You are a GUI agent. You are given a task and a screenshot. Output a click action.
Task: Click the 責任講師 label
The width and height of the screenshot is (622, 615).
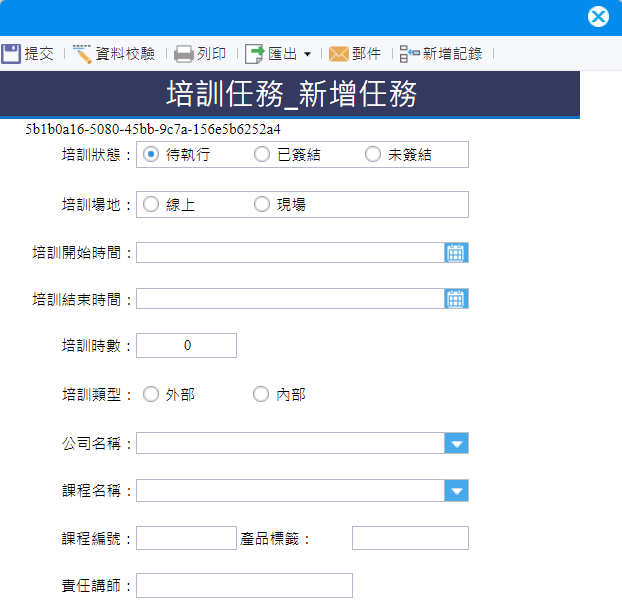[96, 586]
